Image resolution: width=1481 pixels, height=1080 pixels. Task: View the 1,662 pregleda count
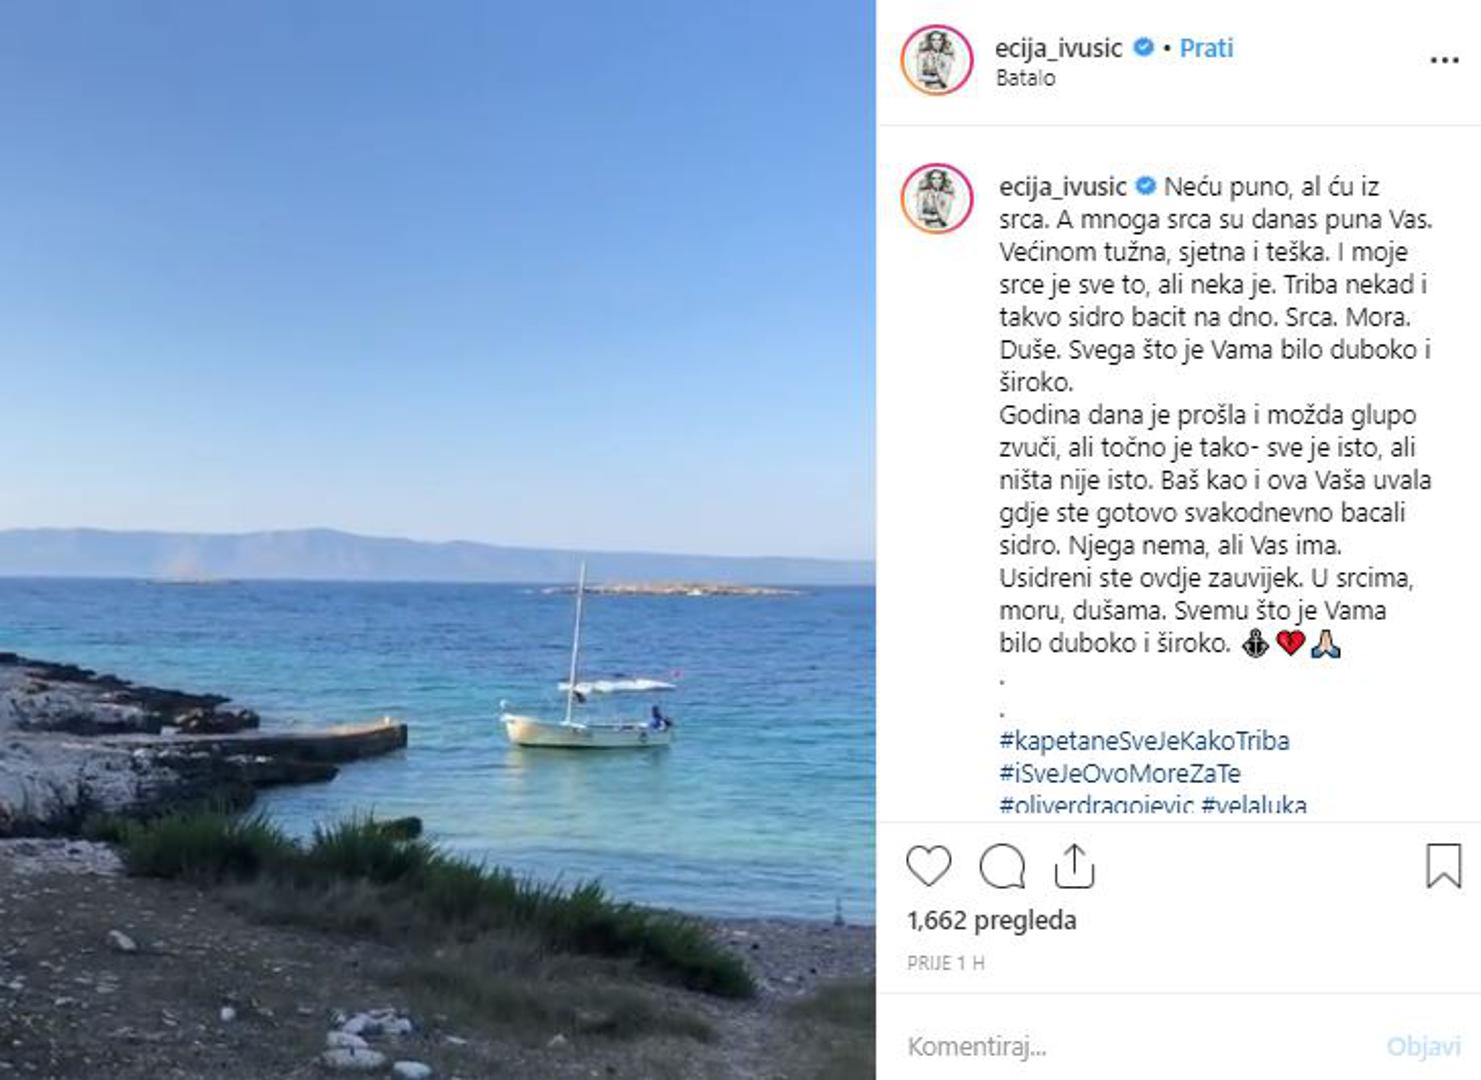point(992,920)
